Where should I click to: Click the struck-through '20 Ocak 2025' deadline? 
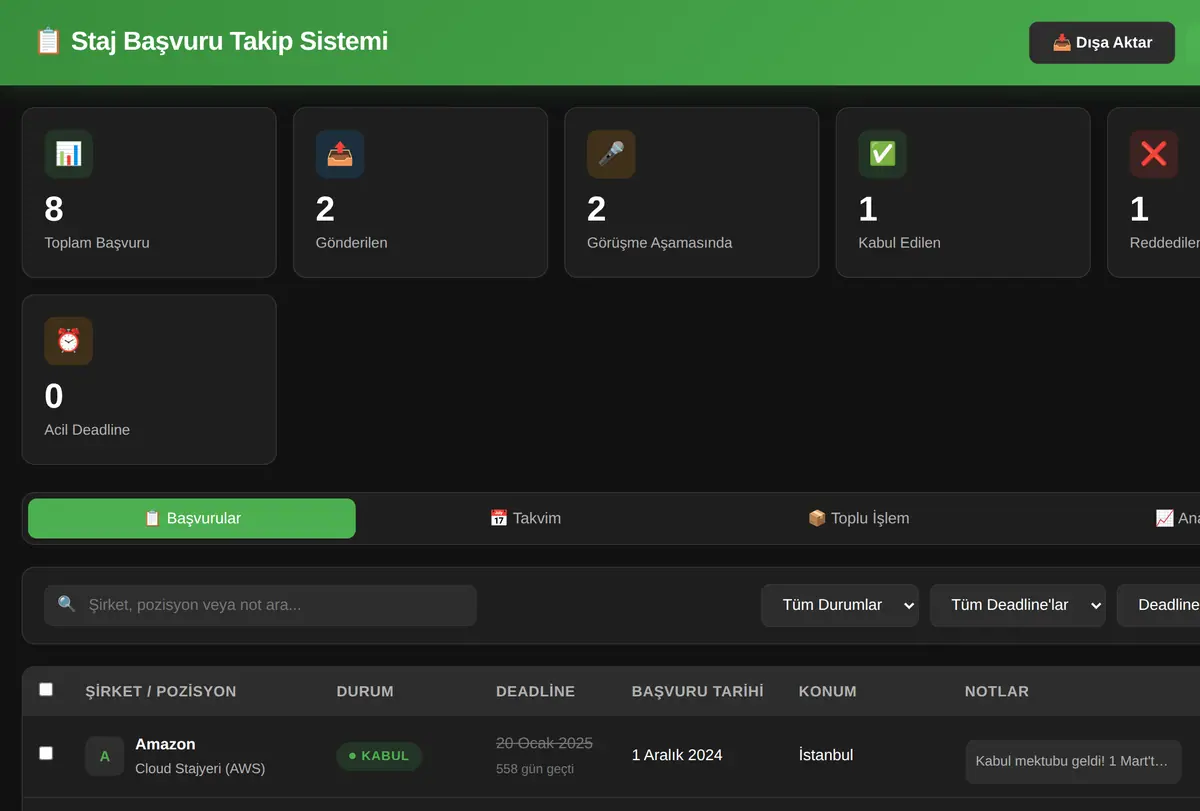pyautogui.click(x=544, y=743)
